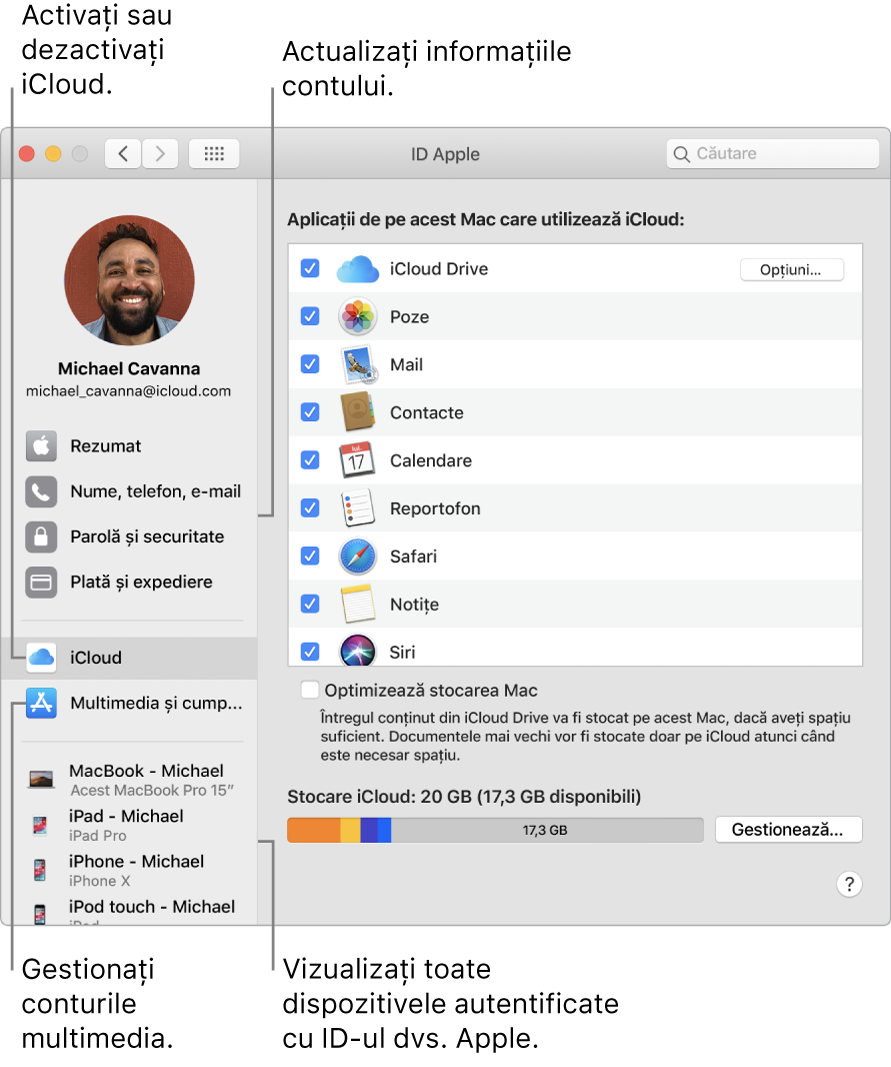
Task: Select Parolă și securitate in sidebar
Action: [x=129, y=537]
